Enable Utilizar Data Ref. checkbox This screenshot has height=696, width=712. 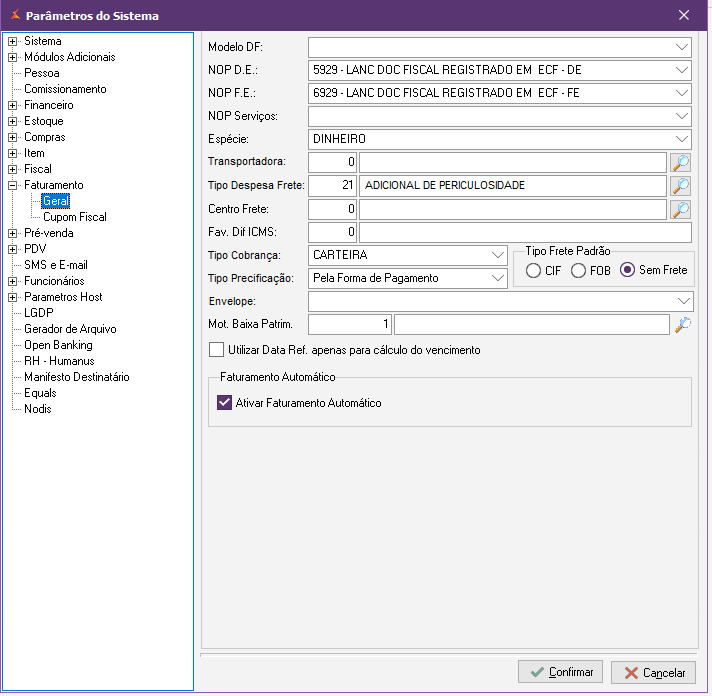216,350
